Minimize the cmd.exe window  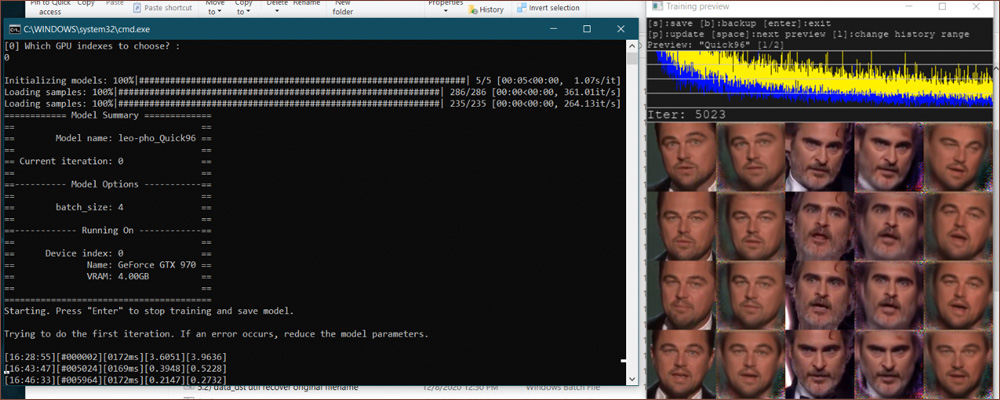pos(554,29)
